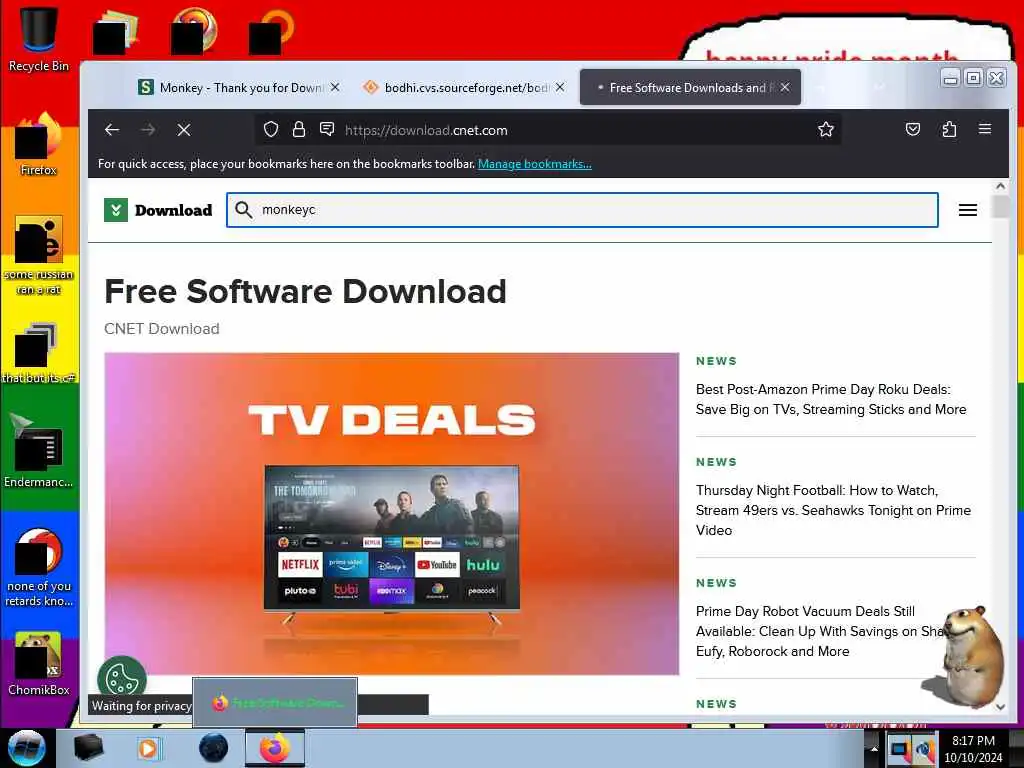Image resolution: width=1024 pixels, height=768 pixels.
Task: Click the dark box taskbar icon
Action: click(x=89, y=748)
